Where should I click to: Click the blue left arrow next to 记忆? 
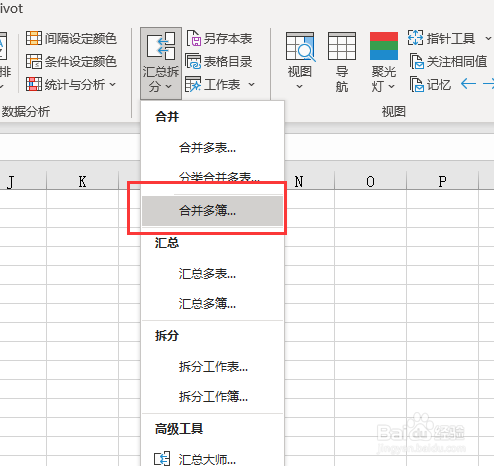point(468,84)
